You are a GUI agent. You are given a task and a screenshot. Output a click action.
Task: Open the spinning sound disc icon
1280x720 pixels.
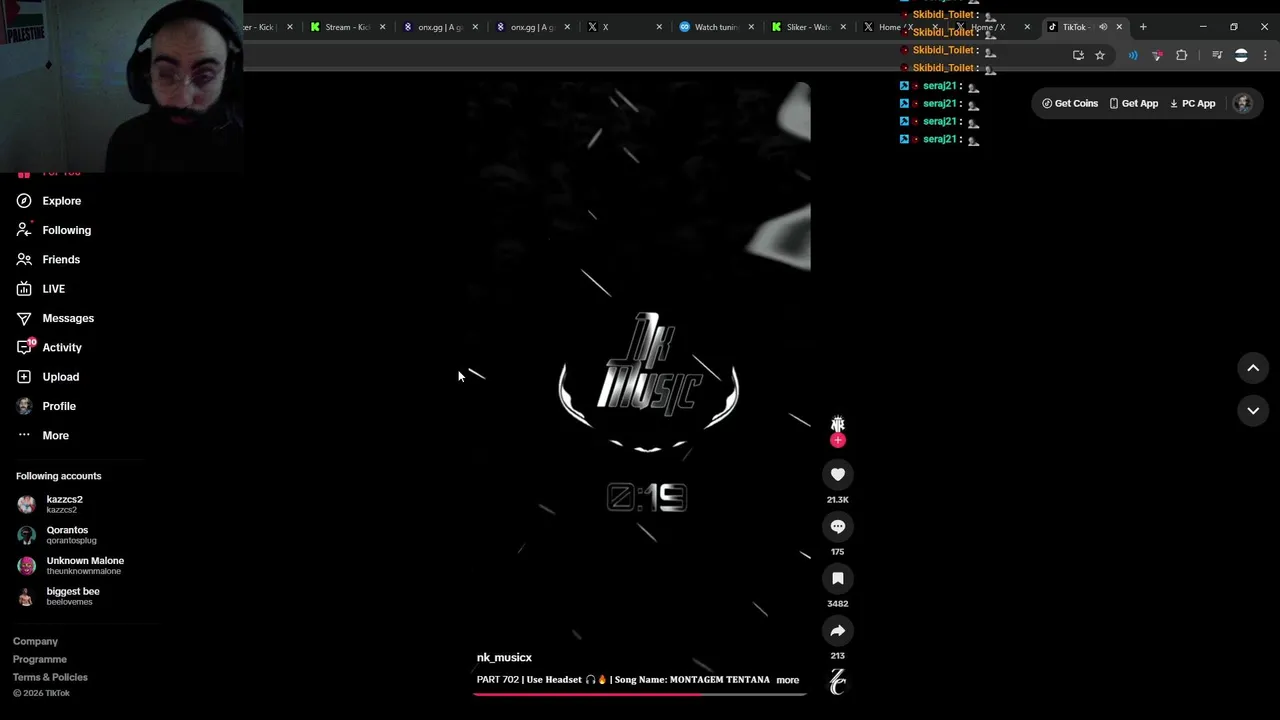pos(838,682)
